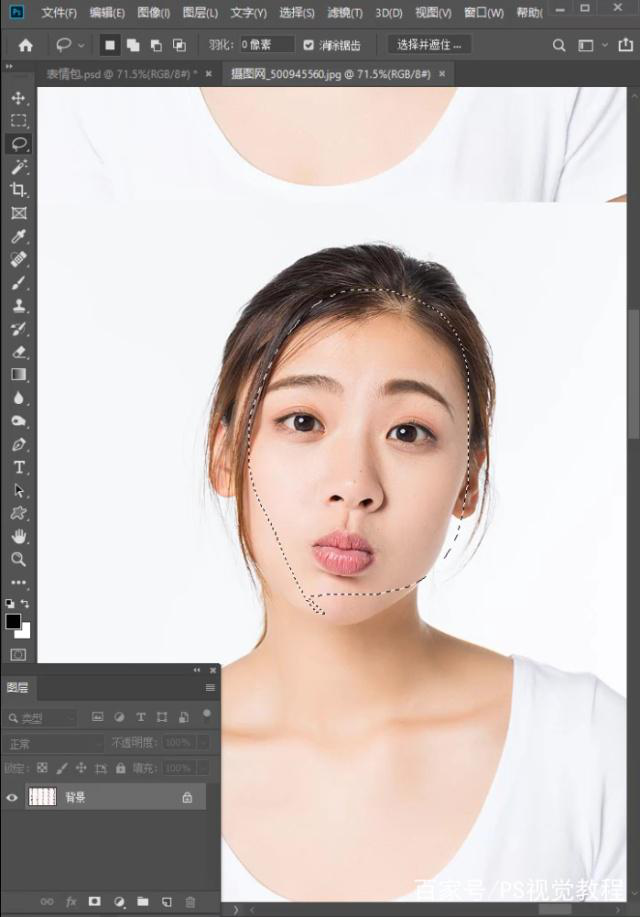640x917 pixels.
Task: Click the switch foreground/background colors arrow
Action: (25, 603)
